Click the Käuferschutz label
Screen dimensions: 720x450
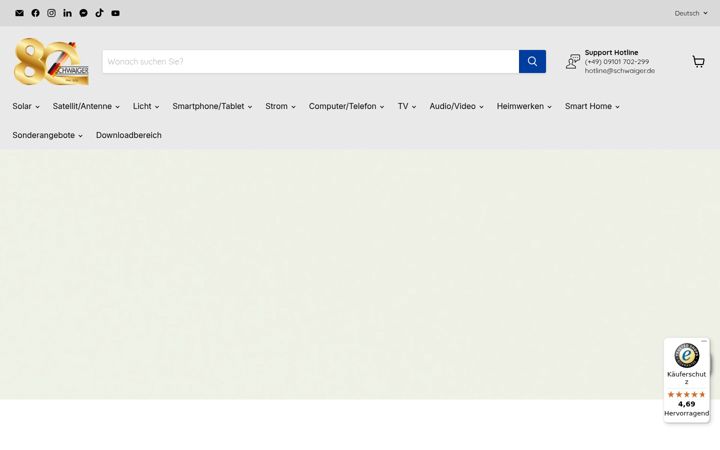686,378
